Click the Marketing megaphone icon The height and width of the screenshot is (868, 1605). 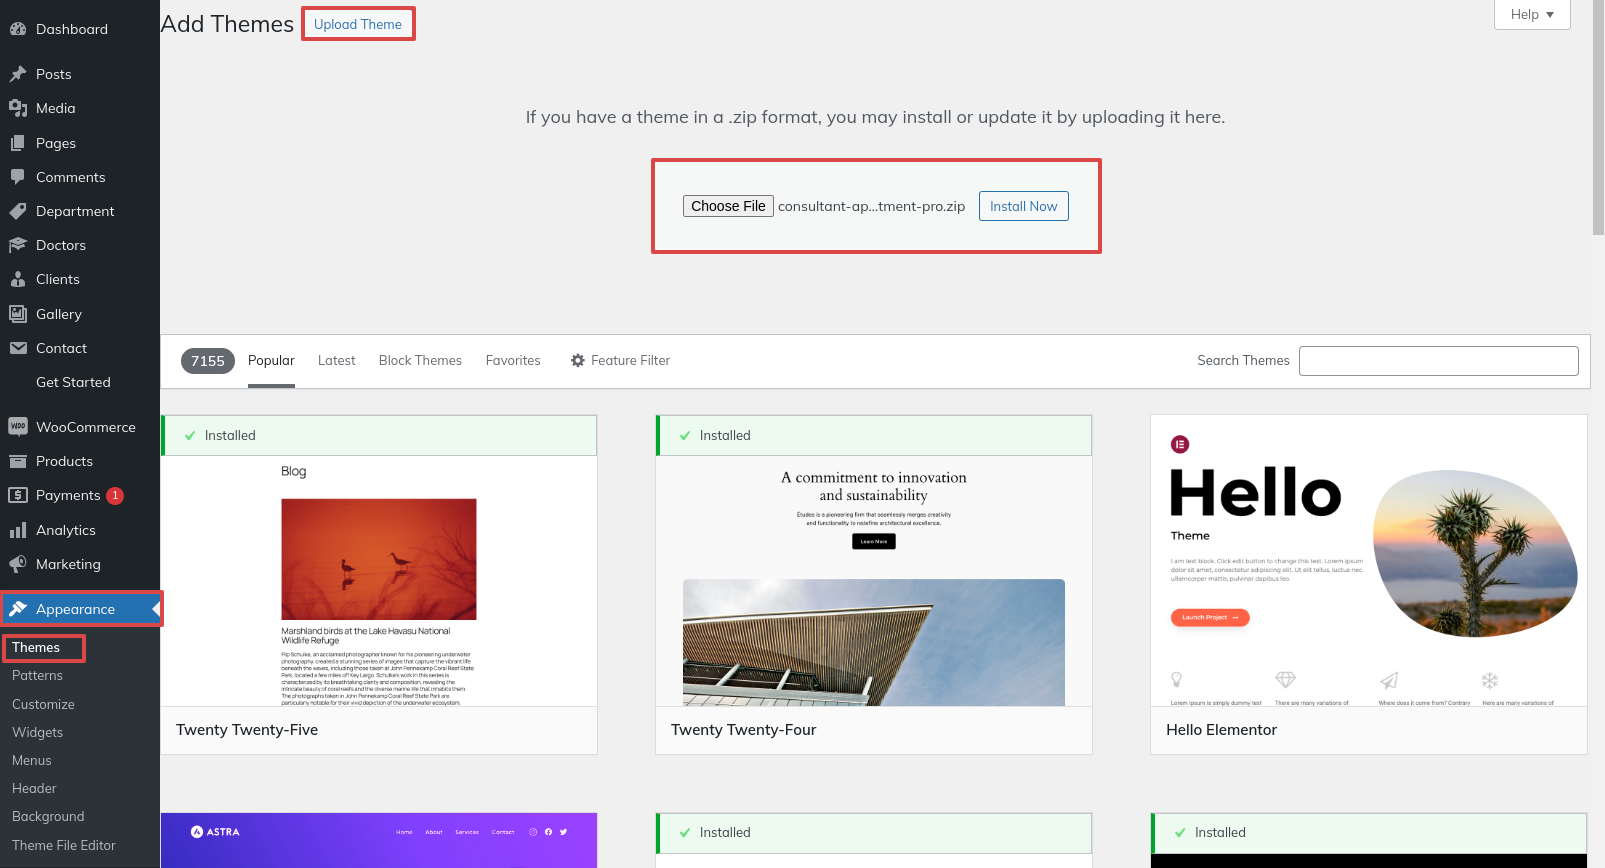point(18,564)
